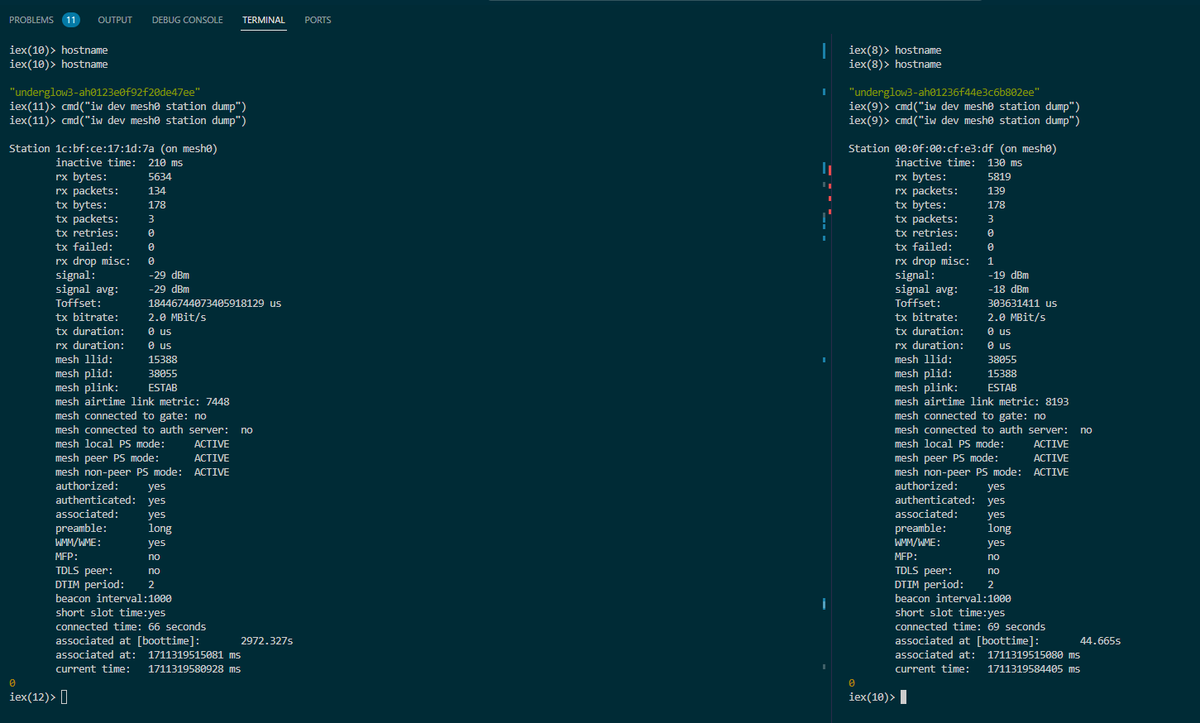The image size is (1200, 723).
Task: Click the problems count badge showing 11
Action: tap(71, 20)
